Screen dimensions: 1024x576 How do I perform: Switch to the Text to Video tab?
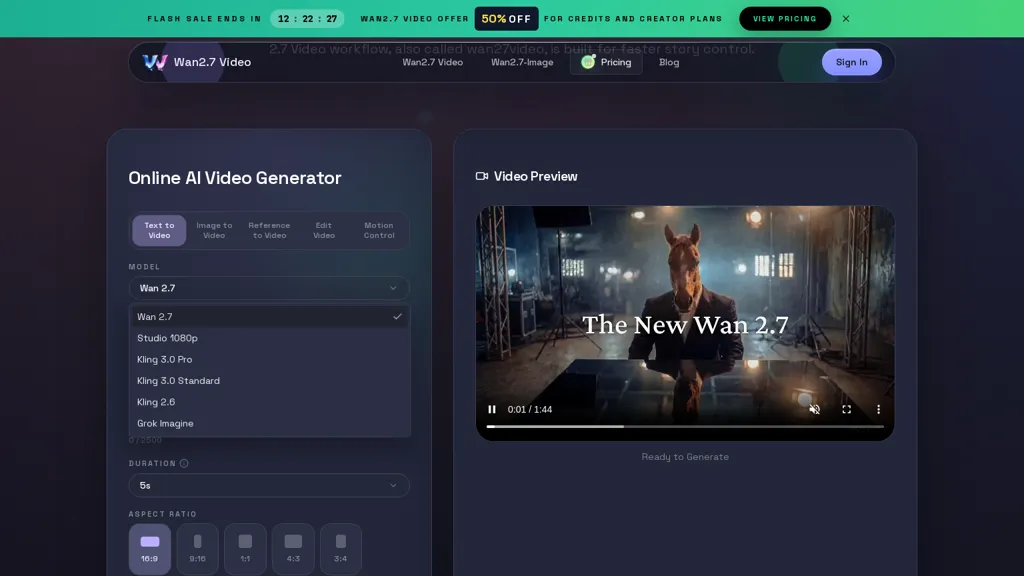tap(159, 231)
